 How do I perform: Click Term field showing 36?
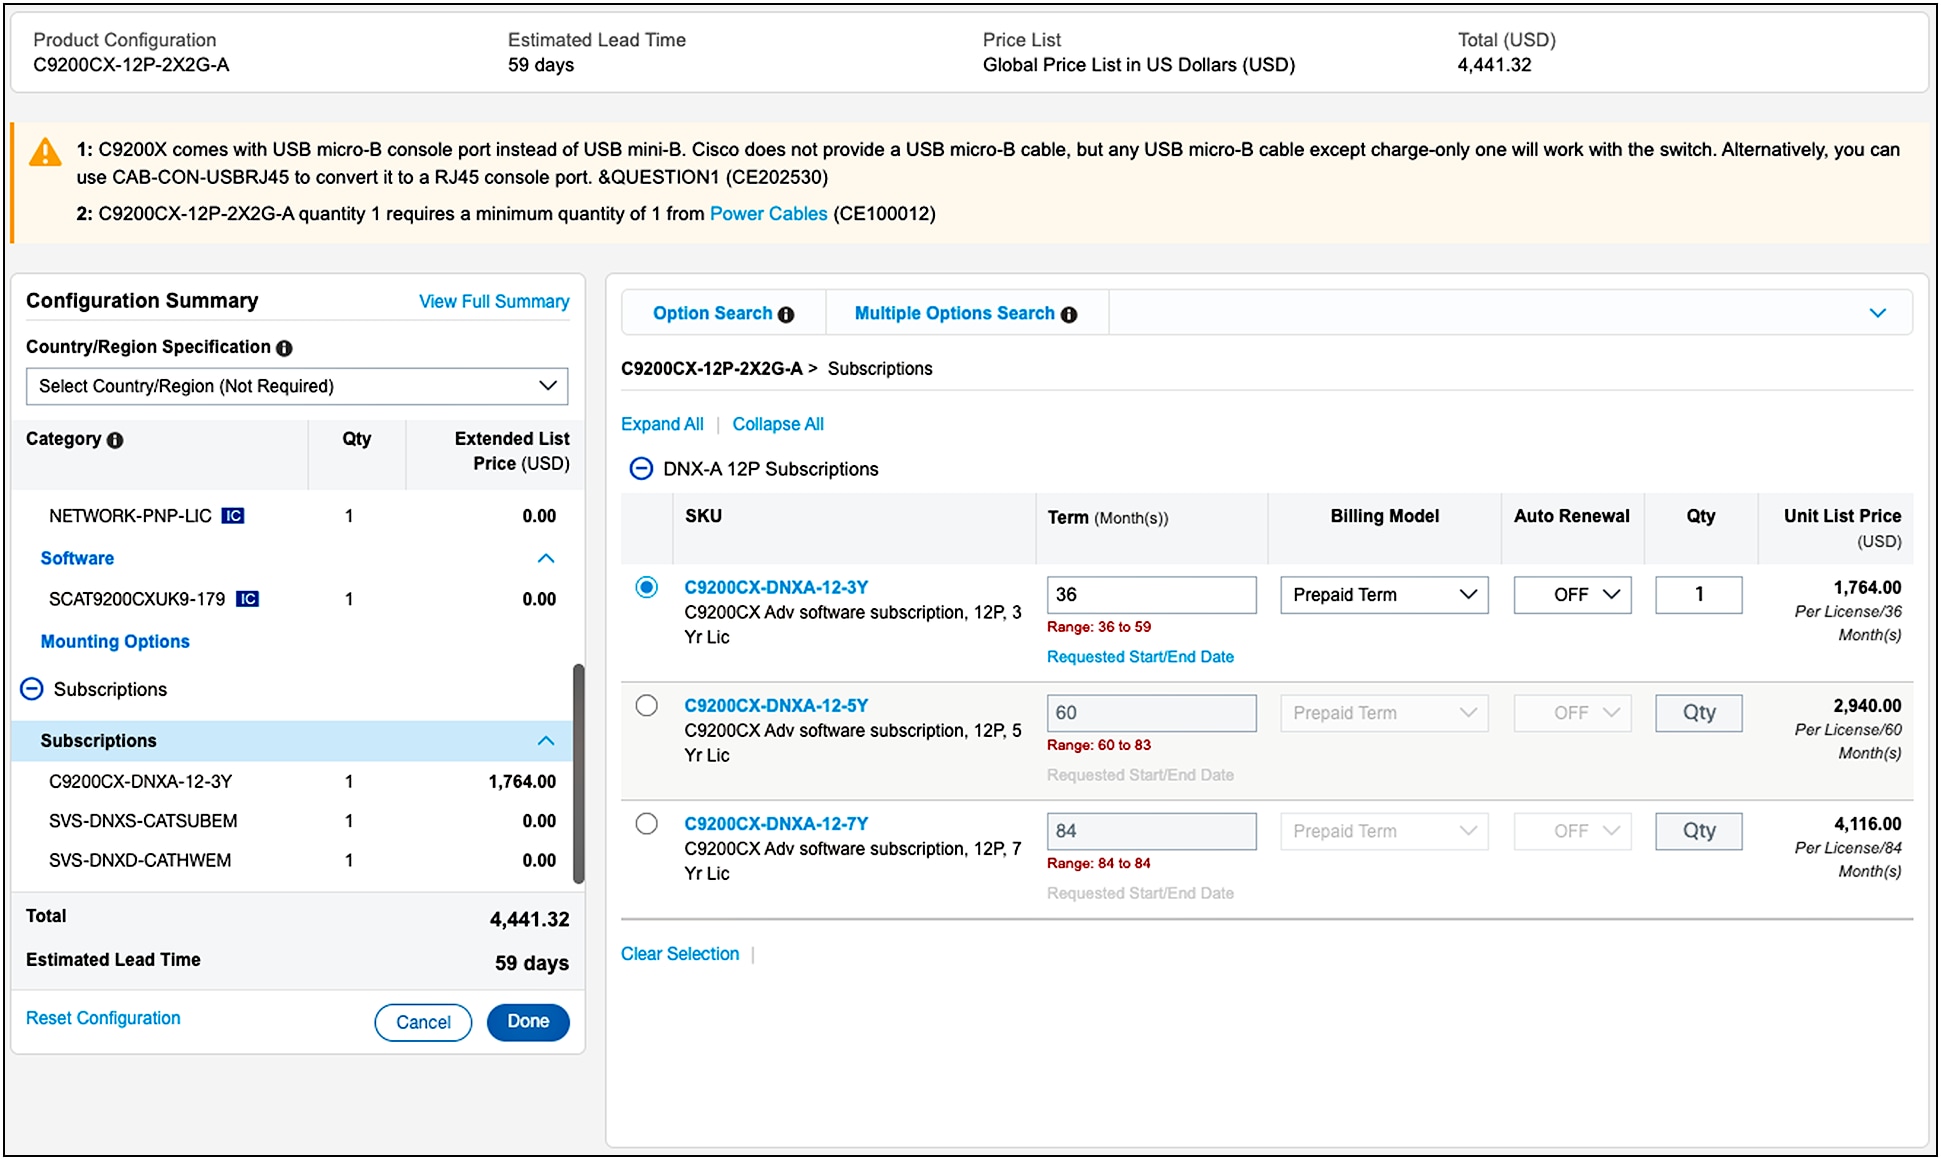tap(1152, 595)
